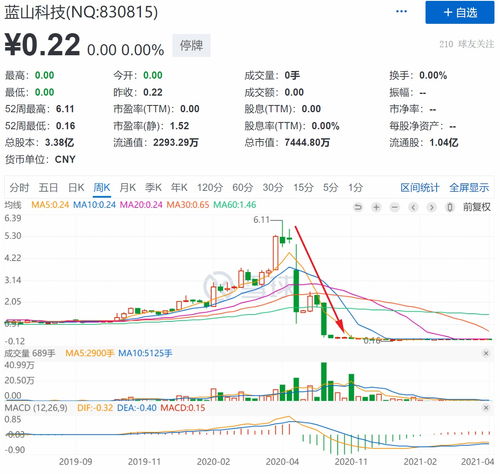Switch to 日K chart tab
Screen dimensions: 500x474
tap(76, 188)
